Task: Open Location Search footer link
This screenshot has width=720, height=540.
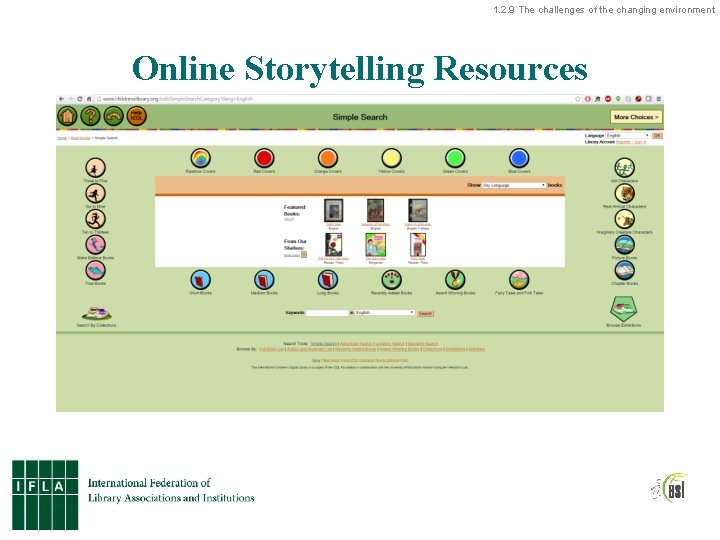Action: pos(390,343)
